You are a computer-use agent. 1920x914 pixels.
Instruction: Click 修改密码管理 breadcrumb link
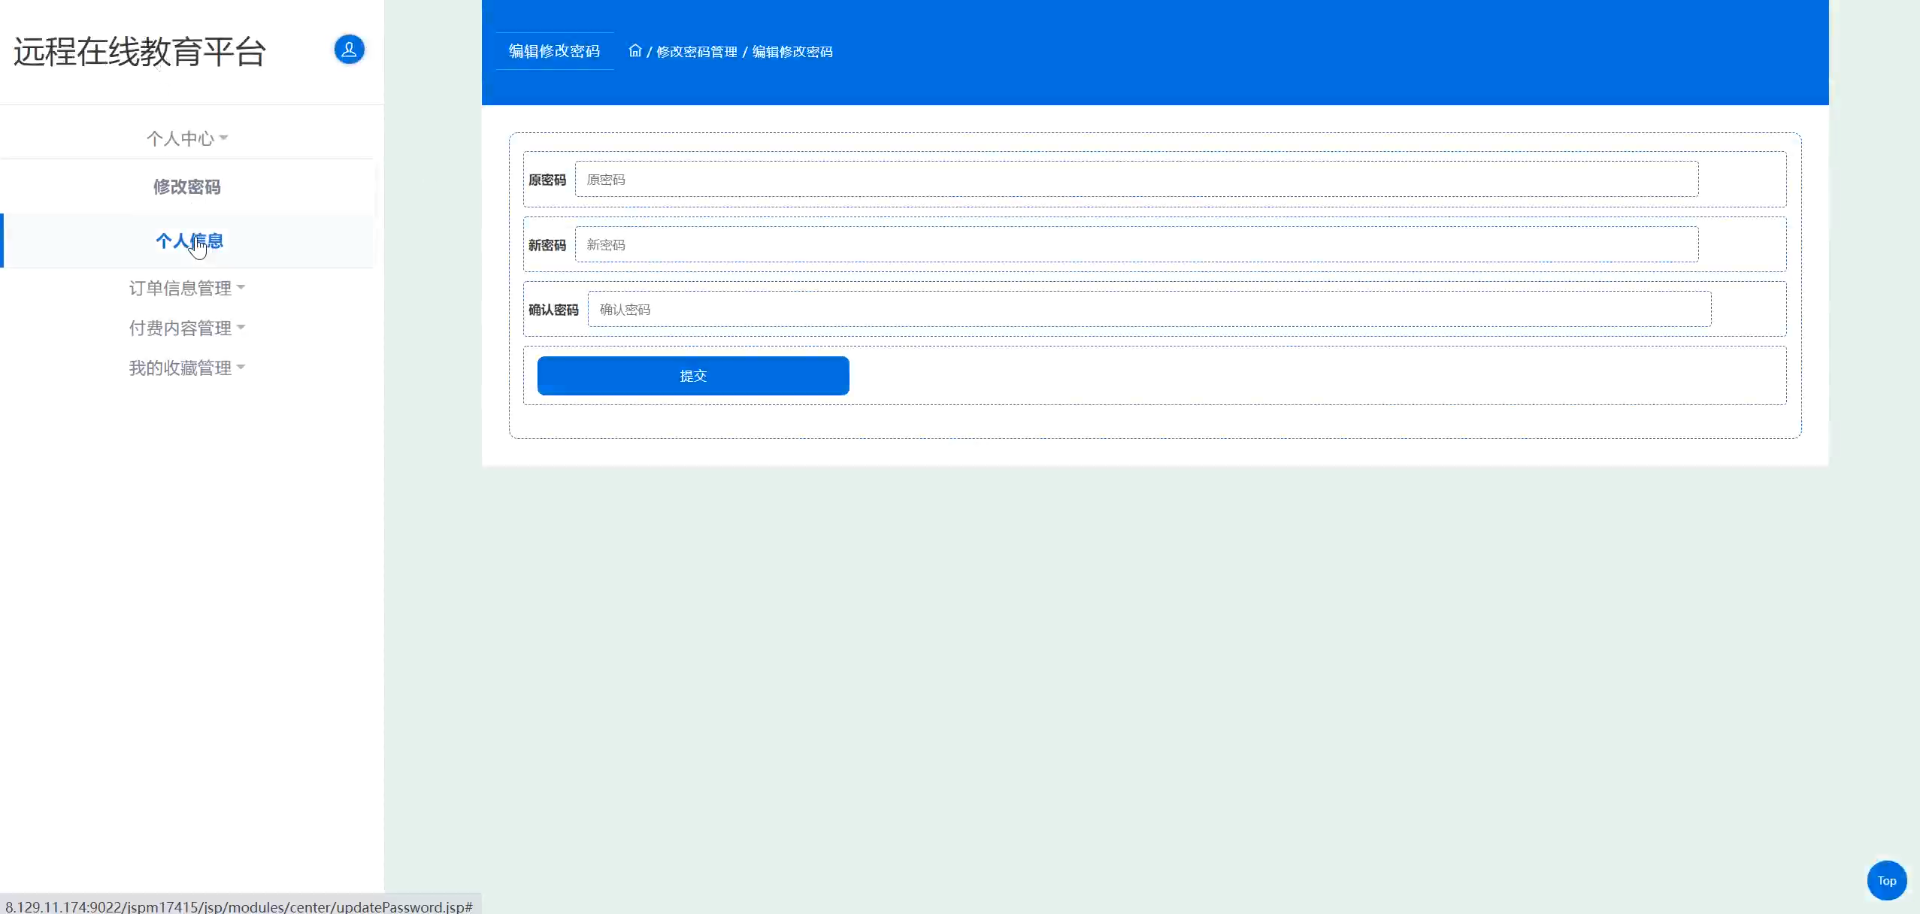(697, 52)
